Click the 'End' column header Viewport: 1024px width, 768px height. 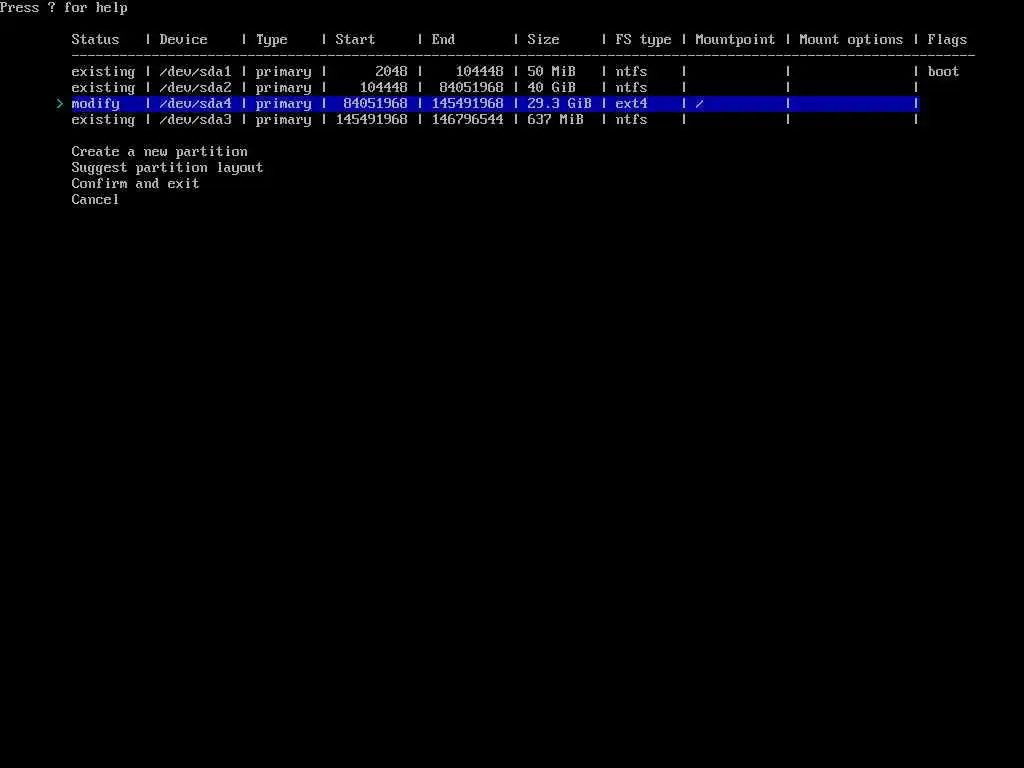click(x=443, y=40)
